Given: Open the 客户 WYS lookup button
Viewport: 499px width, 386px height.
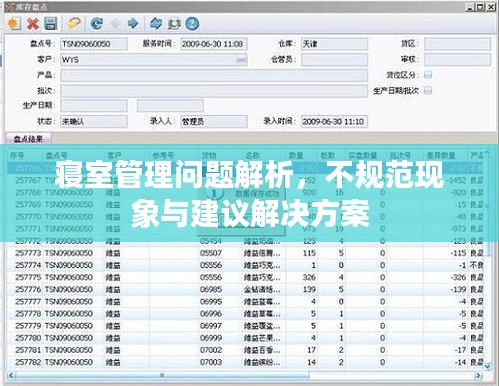Looking at the screenshot, I should click(x=241, y=60).
